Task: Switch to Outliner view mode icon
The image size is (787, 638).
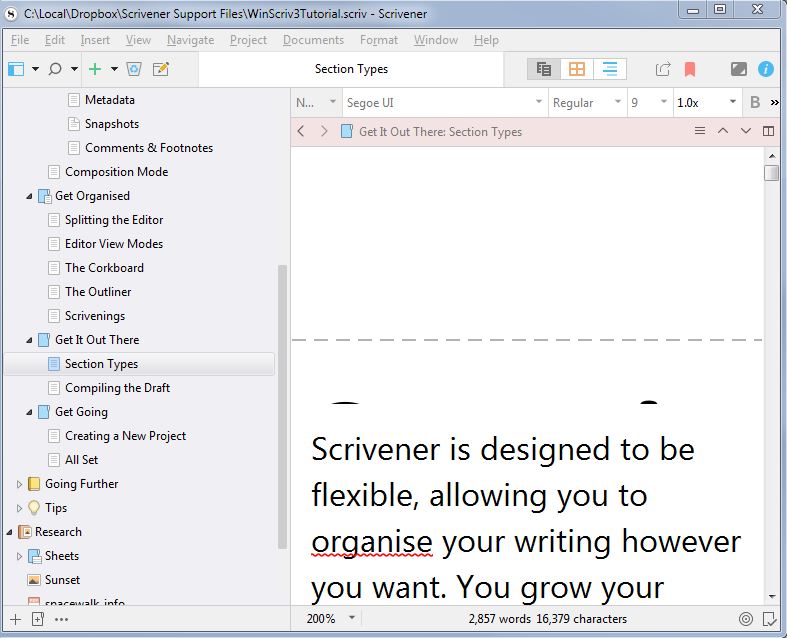Action: [610, 69]
